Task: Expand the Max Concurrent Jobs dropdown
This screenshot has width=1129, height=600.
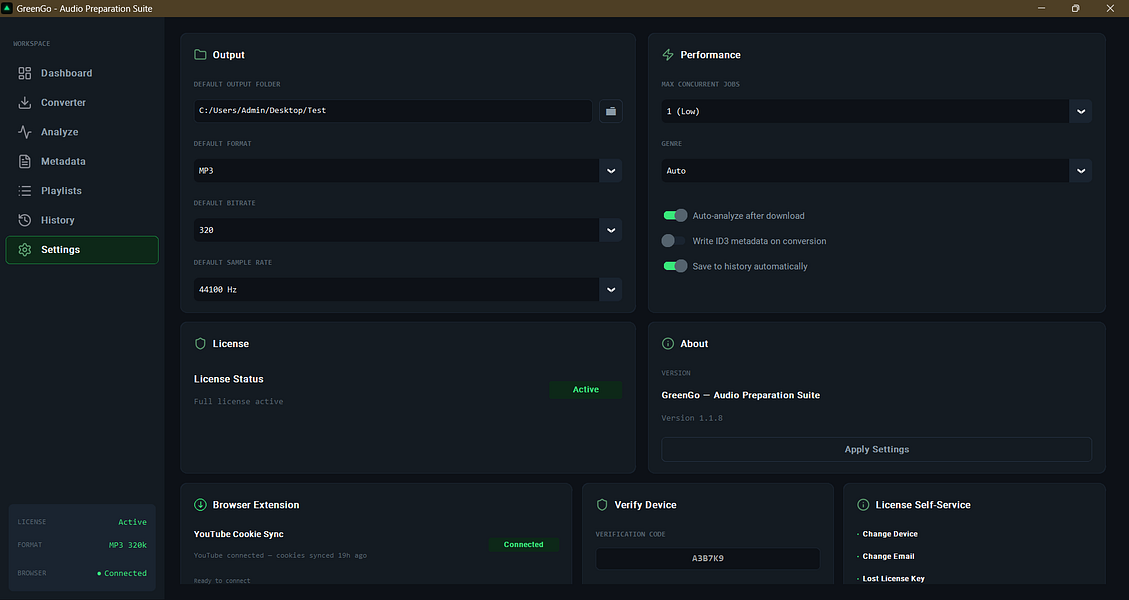Action: coord(1081,111)
